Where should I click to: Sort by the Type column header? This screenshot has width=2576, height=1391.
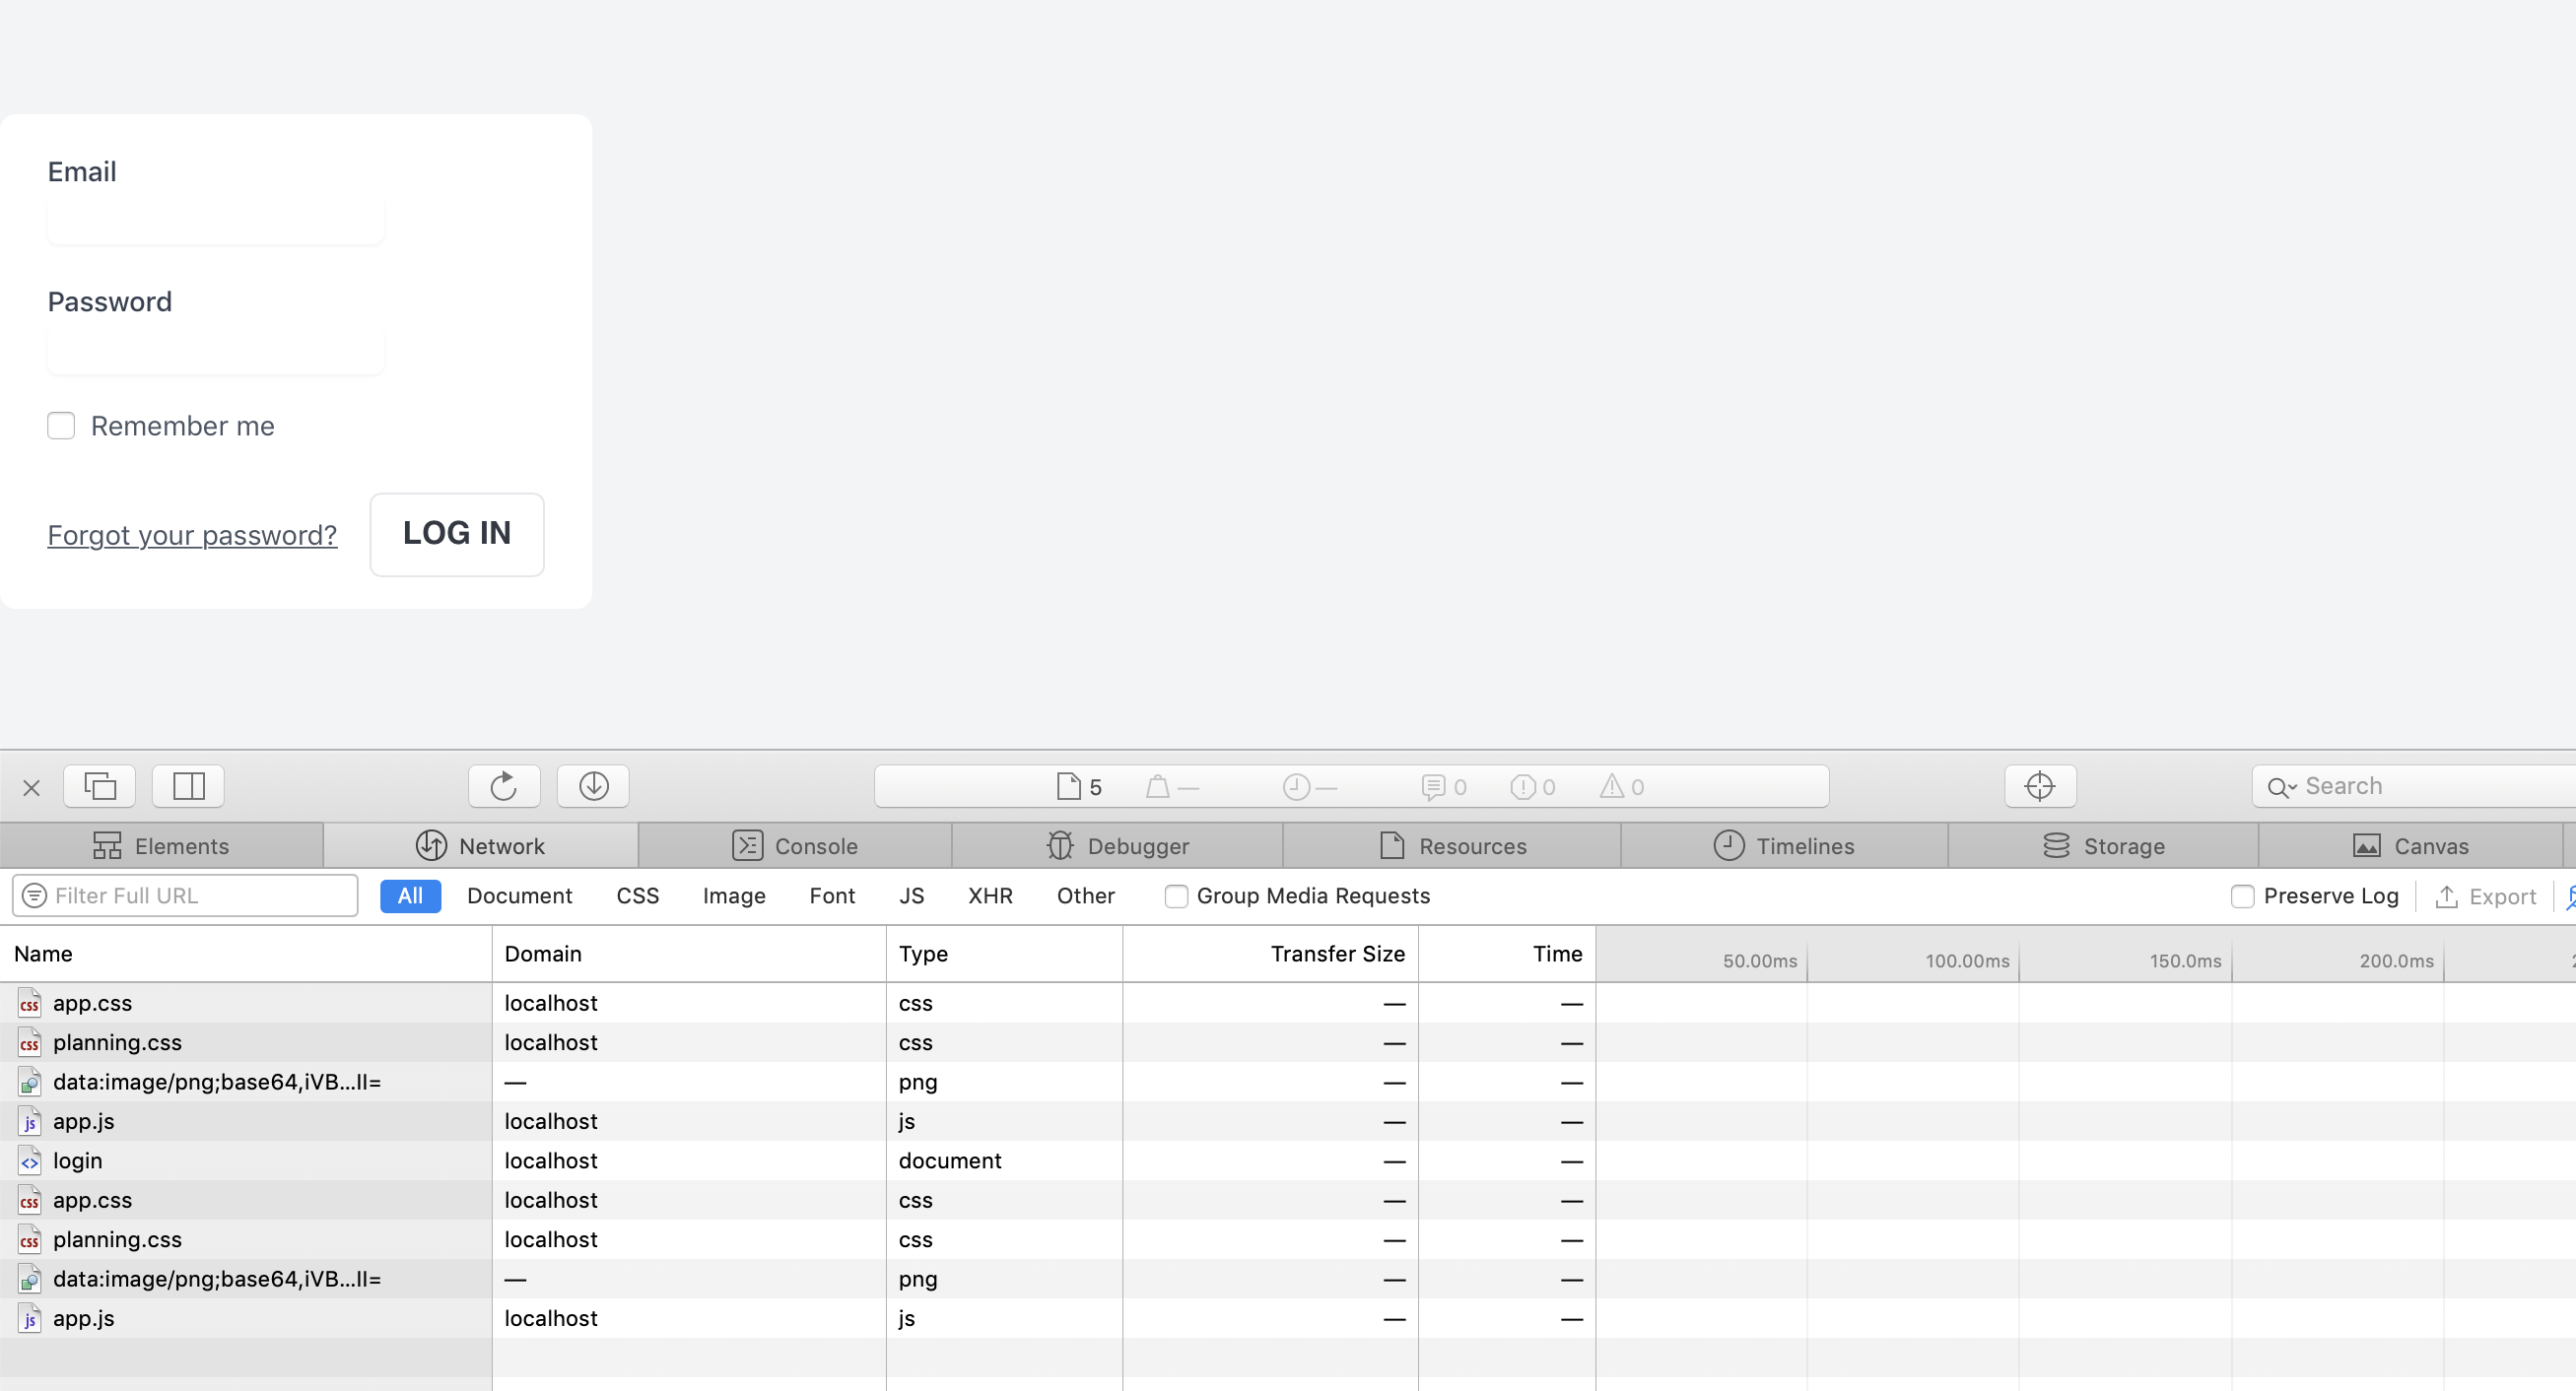[x=1004, y=954]
